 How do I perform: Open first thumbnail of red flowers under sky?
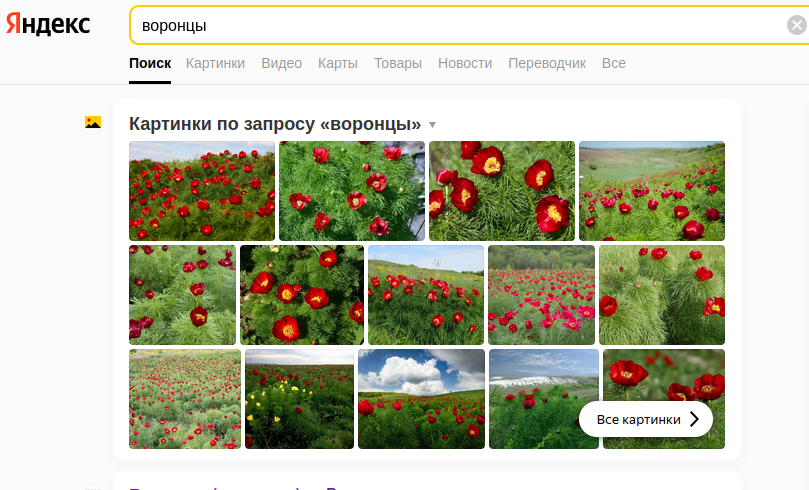tap(202, 191)
